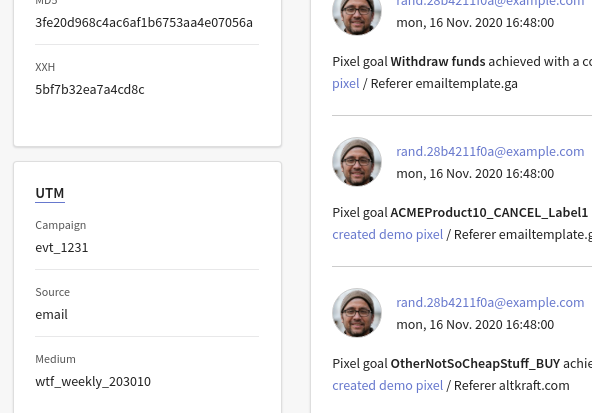Click the MD5 hash value
592x413 pixels.
(x=144, y=23)
